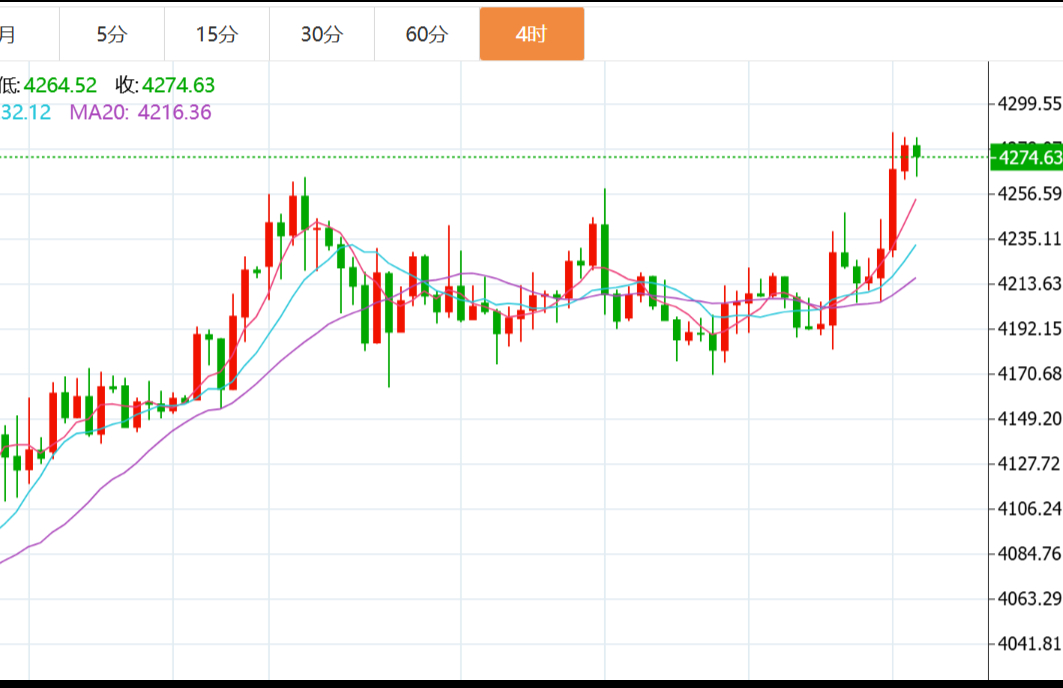
Task: Click the green current price tag on axis
Action: 1028,157
